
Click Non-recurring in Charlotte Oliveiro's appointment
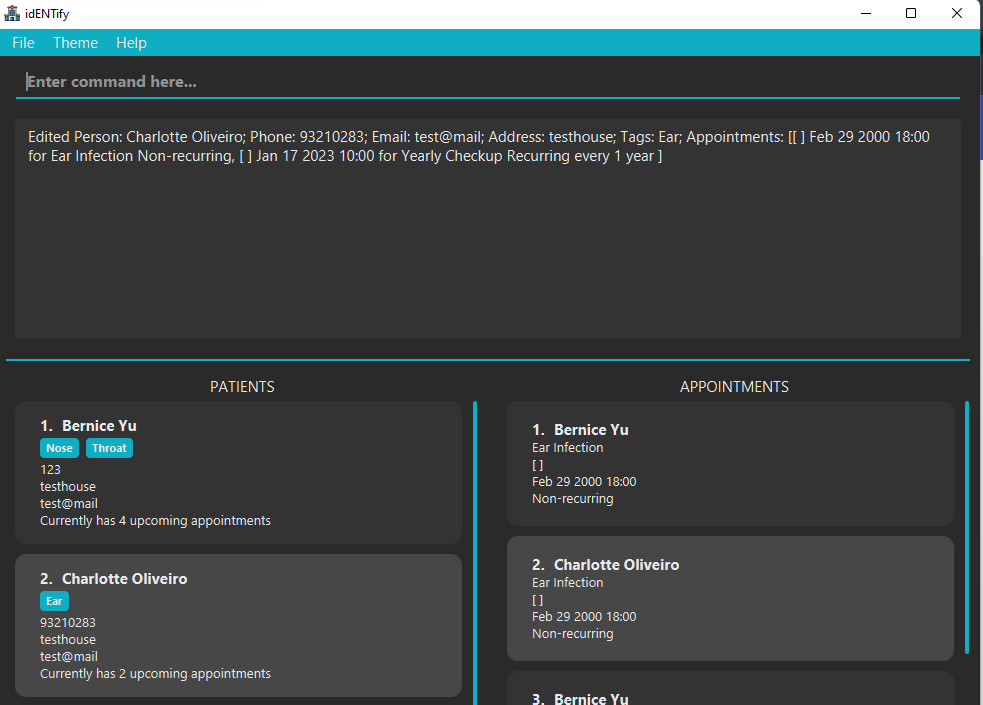[572, 634]
